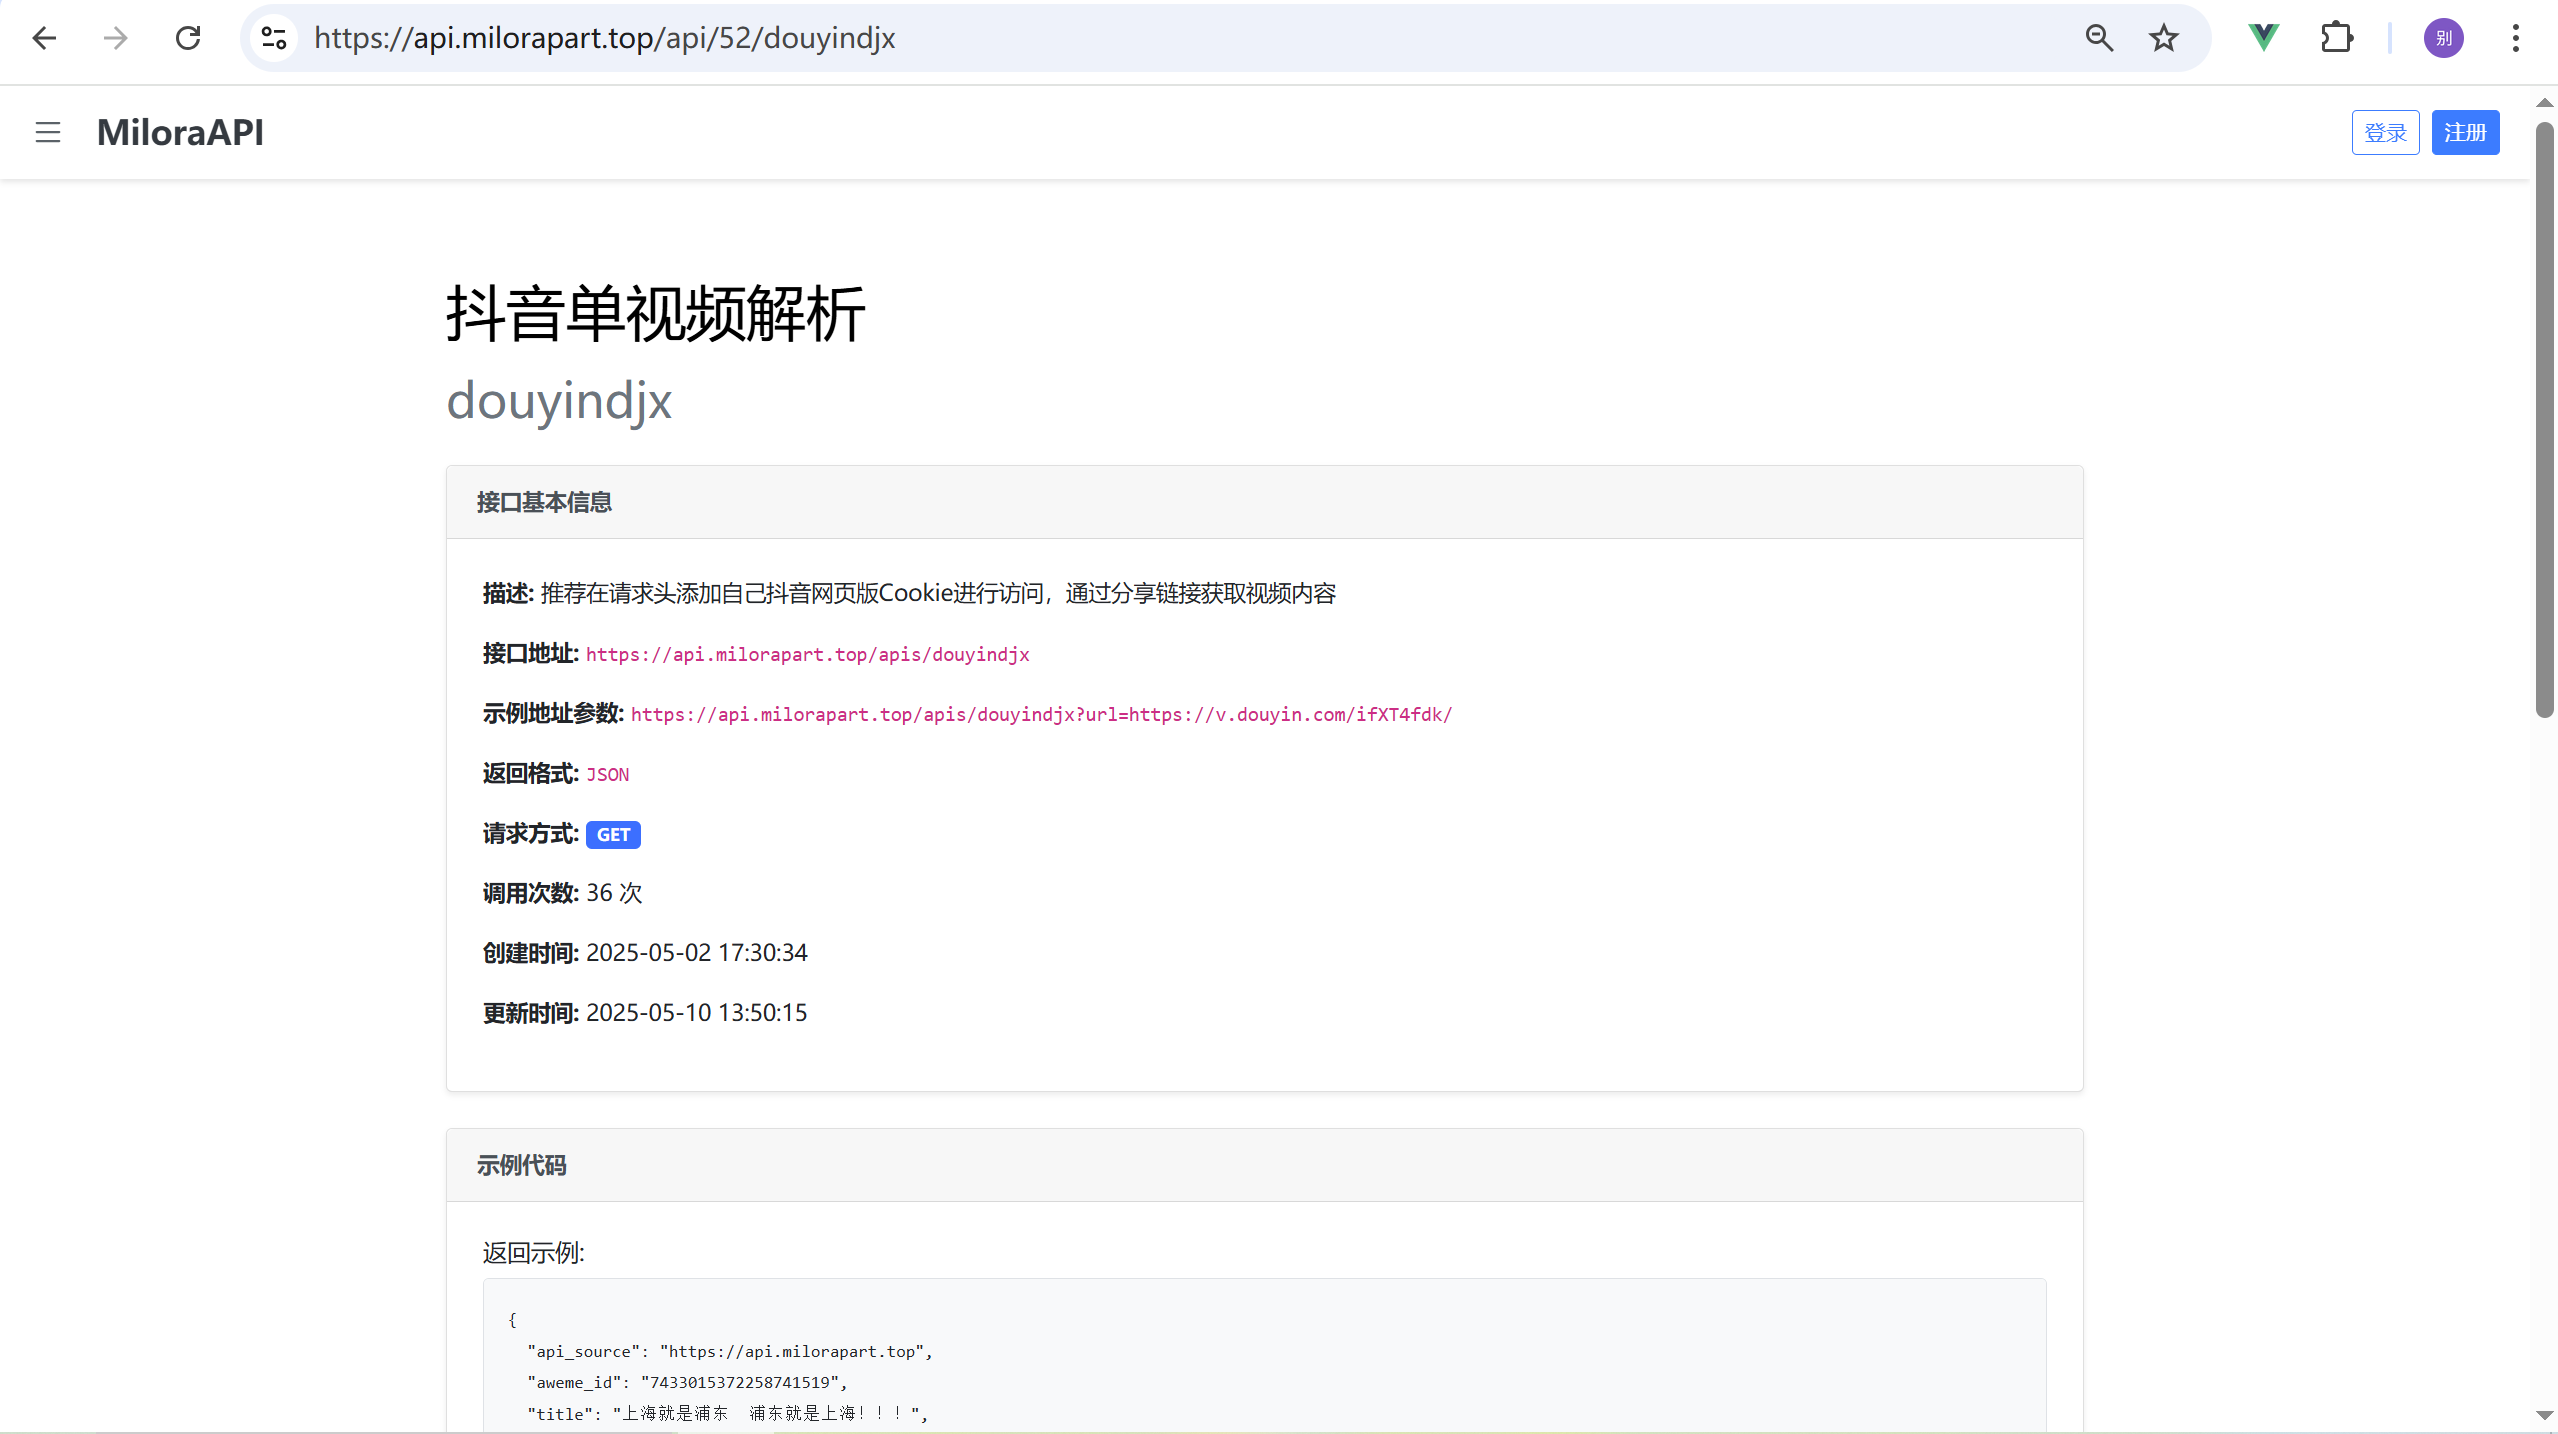
Task: Click the aweme_id line in JSON example
Action: pos(687,1382)
